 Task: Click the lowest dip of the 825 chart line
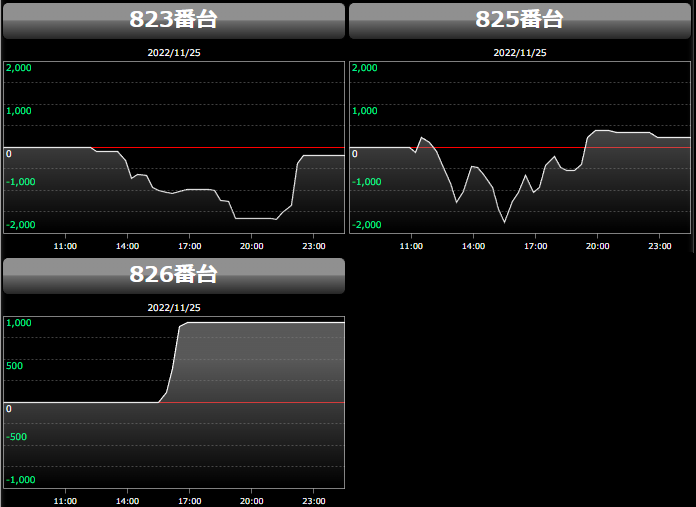505,221
